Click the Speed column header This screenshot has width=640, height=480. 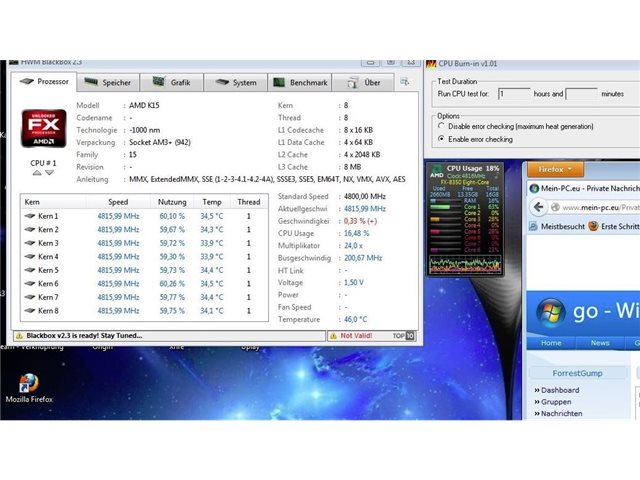tap(118, 202)
